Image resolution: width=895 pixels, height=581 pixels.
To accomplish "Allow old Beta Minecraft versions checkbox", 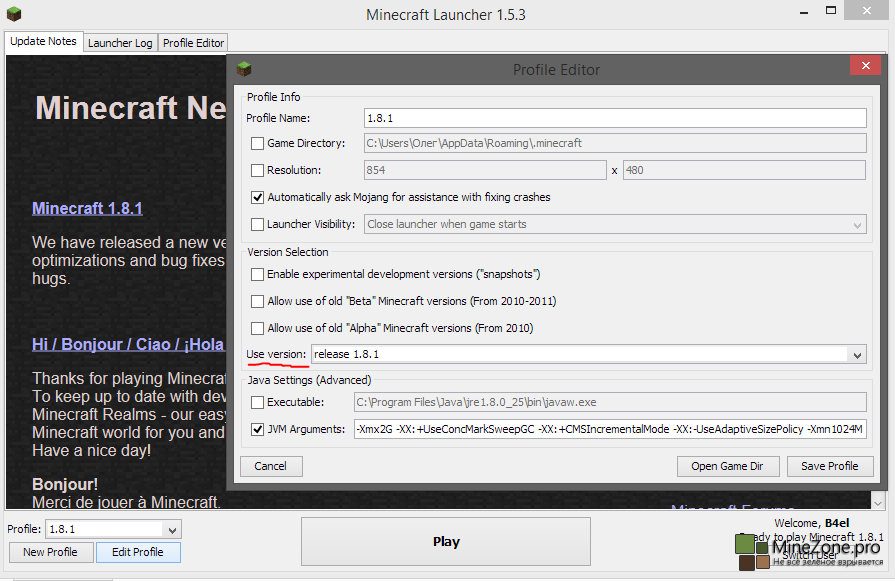I will (258, 301).
